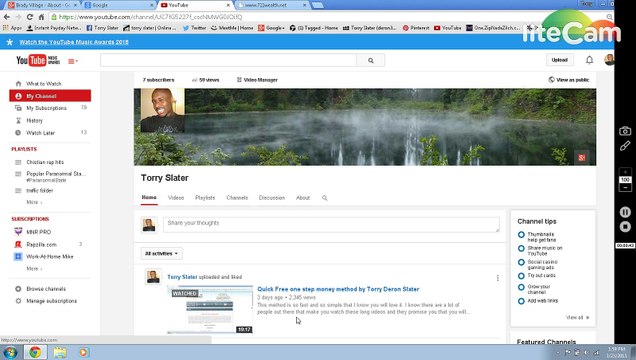Click Google+ icon on channel banner
The image size is (636, 360).
(582, 158)
